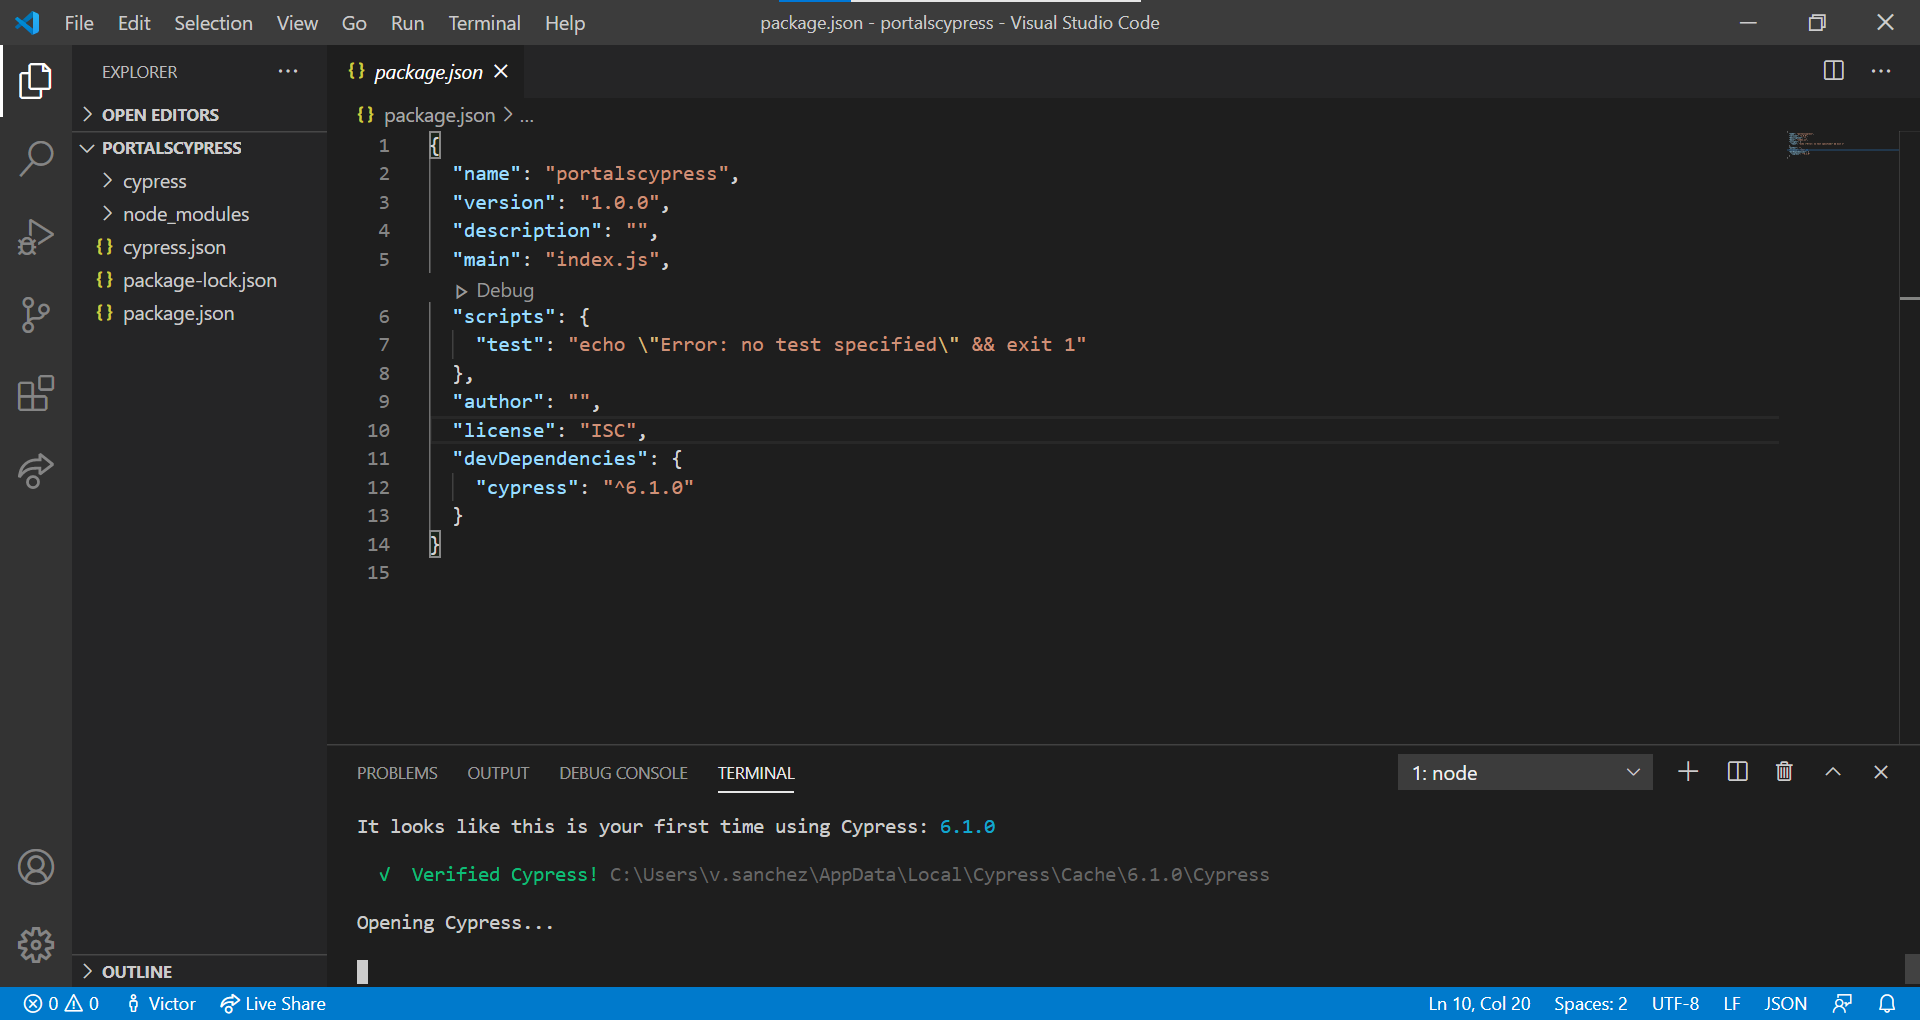The height and width of the screenshot is (1020, 1920).
Task: Open the Edit menu
Action: 134,23
